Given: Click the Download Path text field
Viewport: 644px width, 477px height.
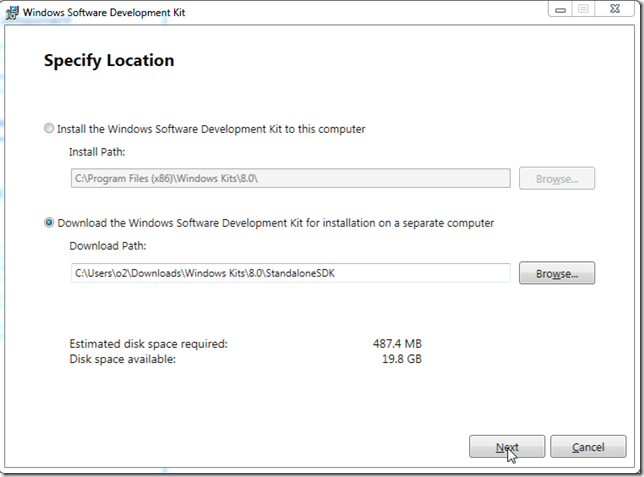Looking at the screenshot, I should (290, 273).
